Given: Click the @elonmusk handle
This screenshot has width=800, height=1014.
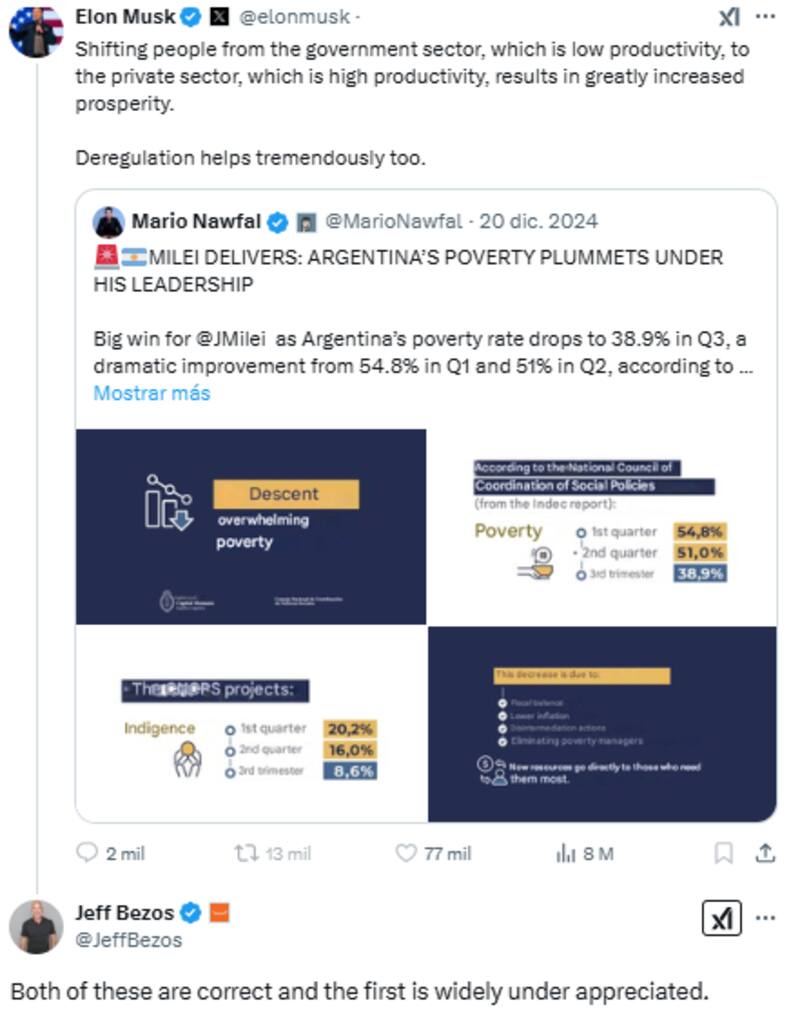Looking at the screenshot, I should point(295,17).
